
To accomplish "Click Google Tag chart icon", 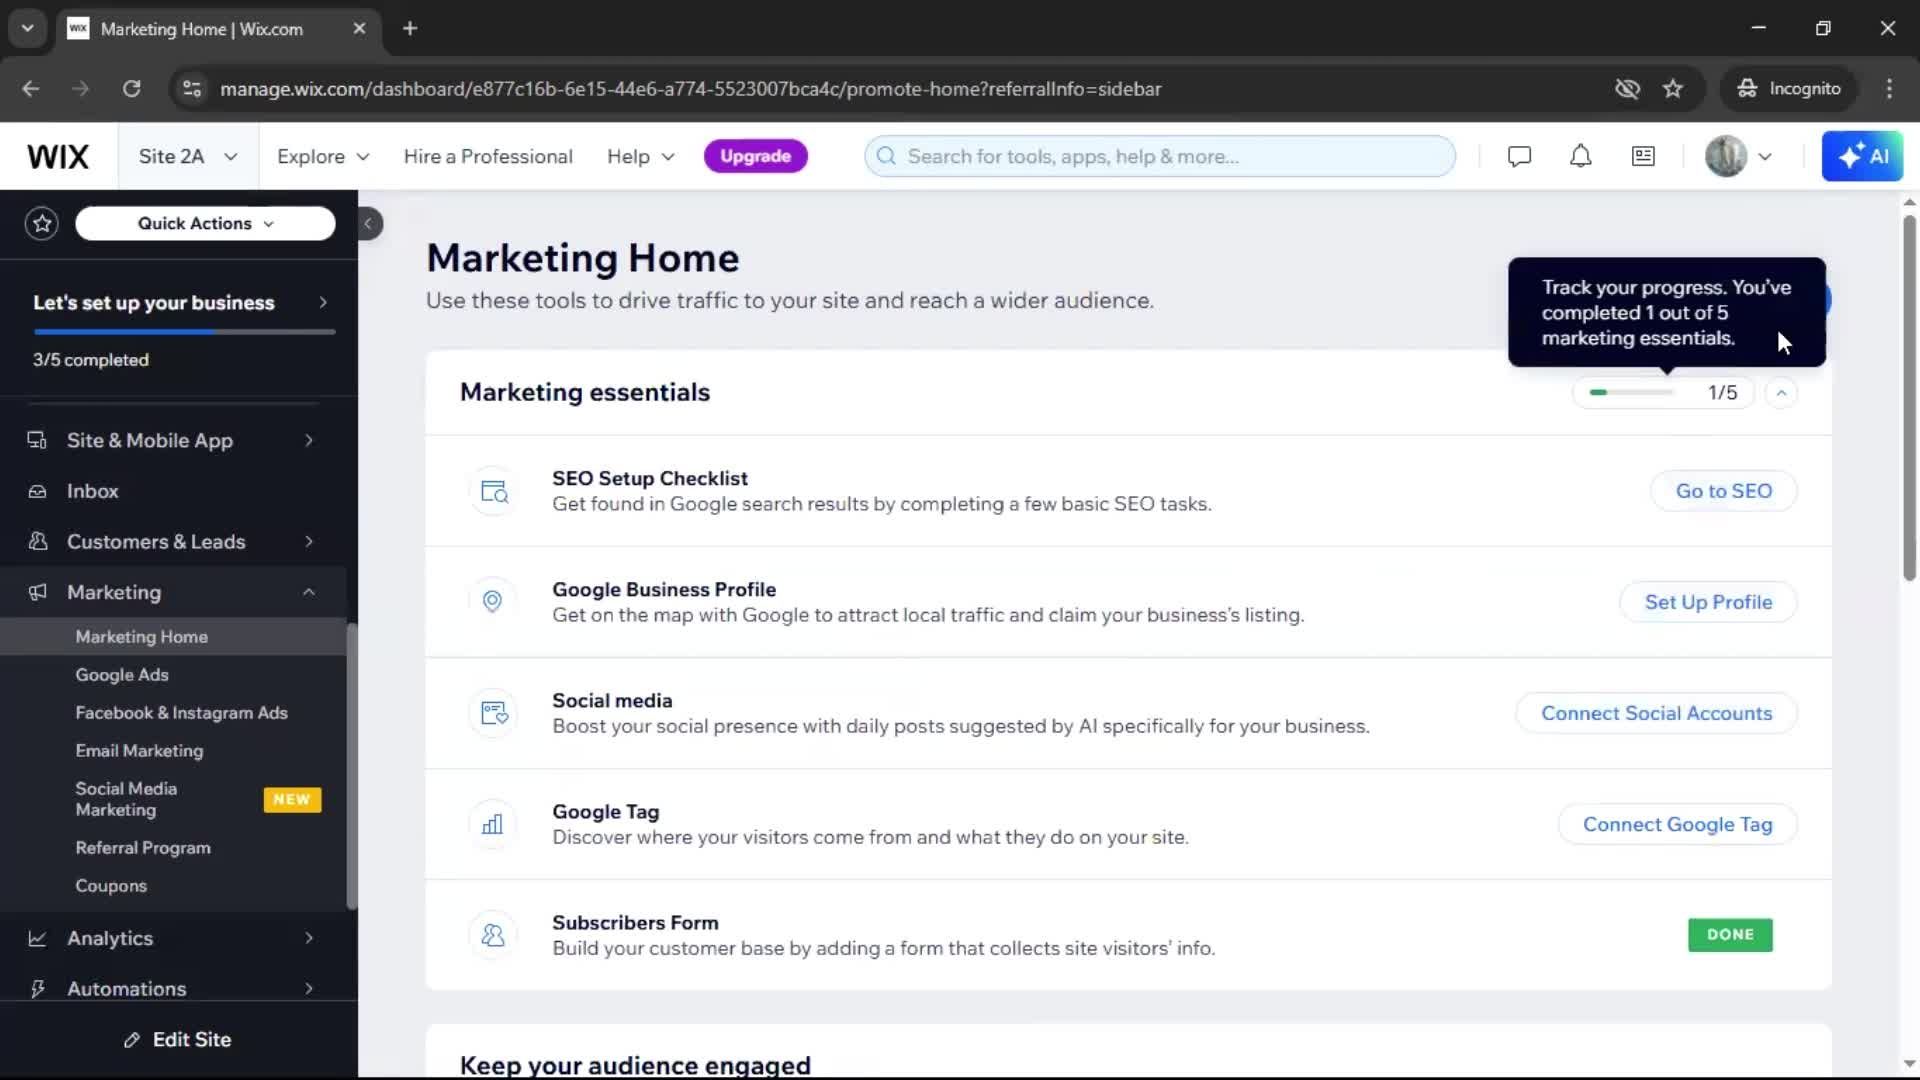I will pos(493,824).
